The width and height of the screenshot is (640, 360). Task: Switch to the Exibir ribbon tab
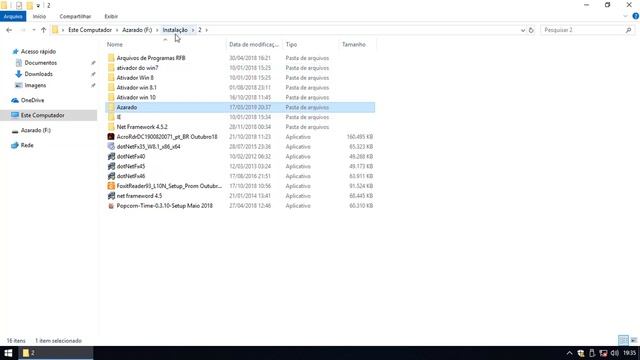111,16
